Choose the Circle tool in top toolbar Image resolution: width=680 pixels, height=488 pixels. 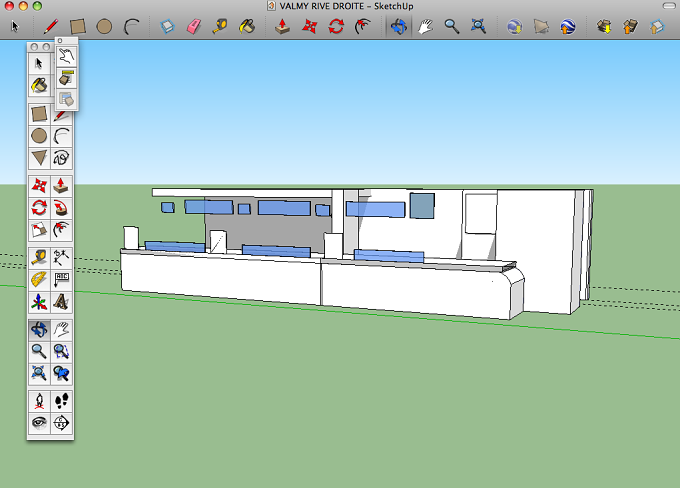pos(104,26)
